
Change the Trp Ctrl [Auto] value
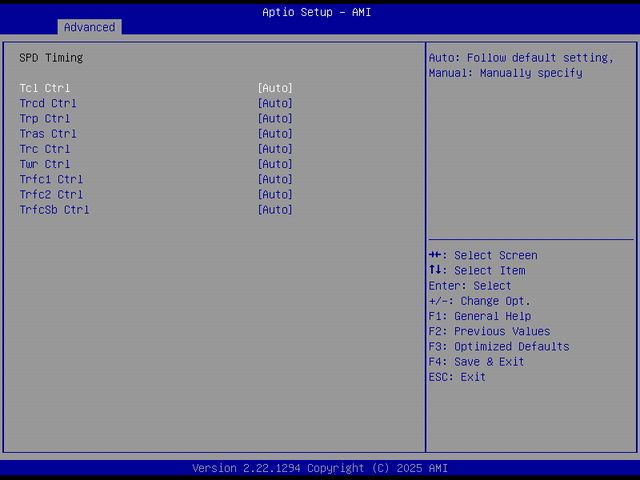[x=275, y=118]
